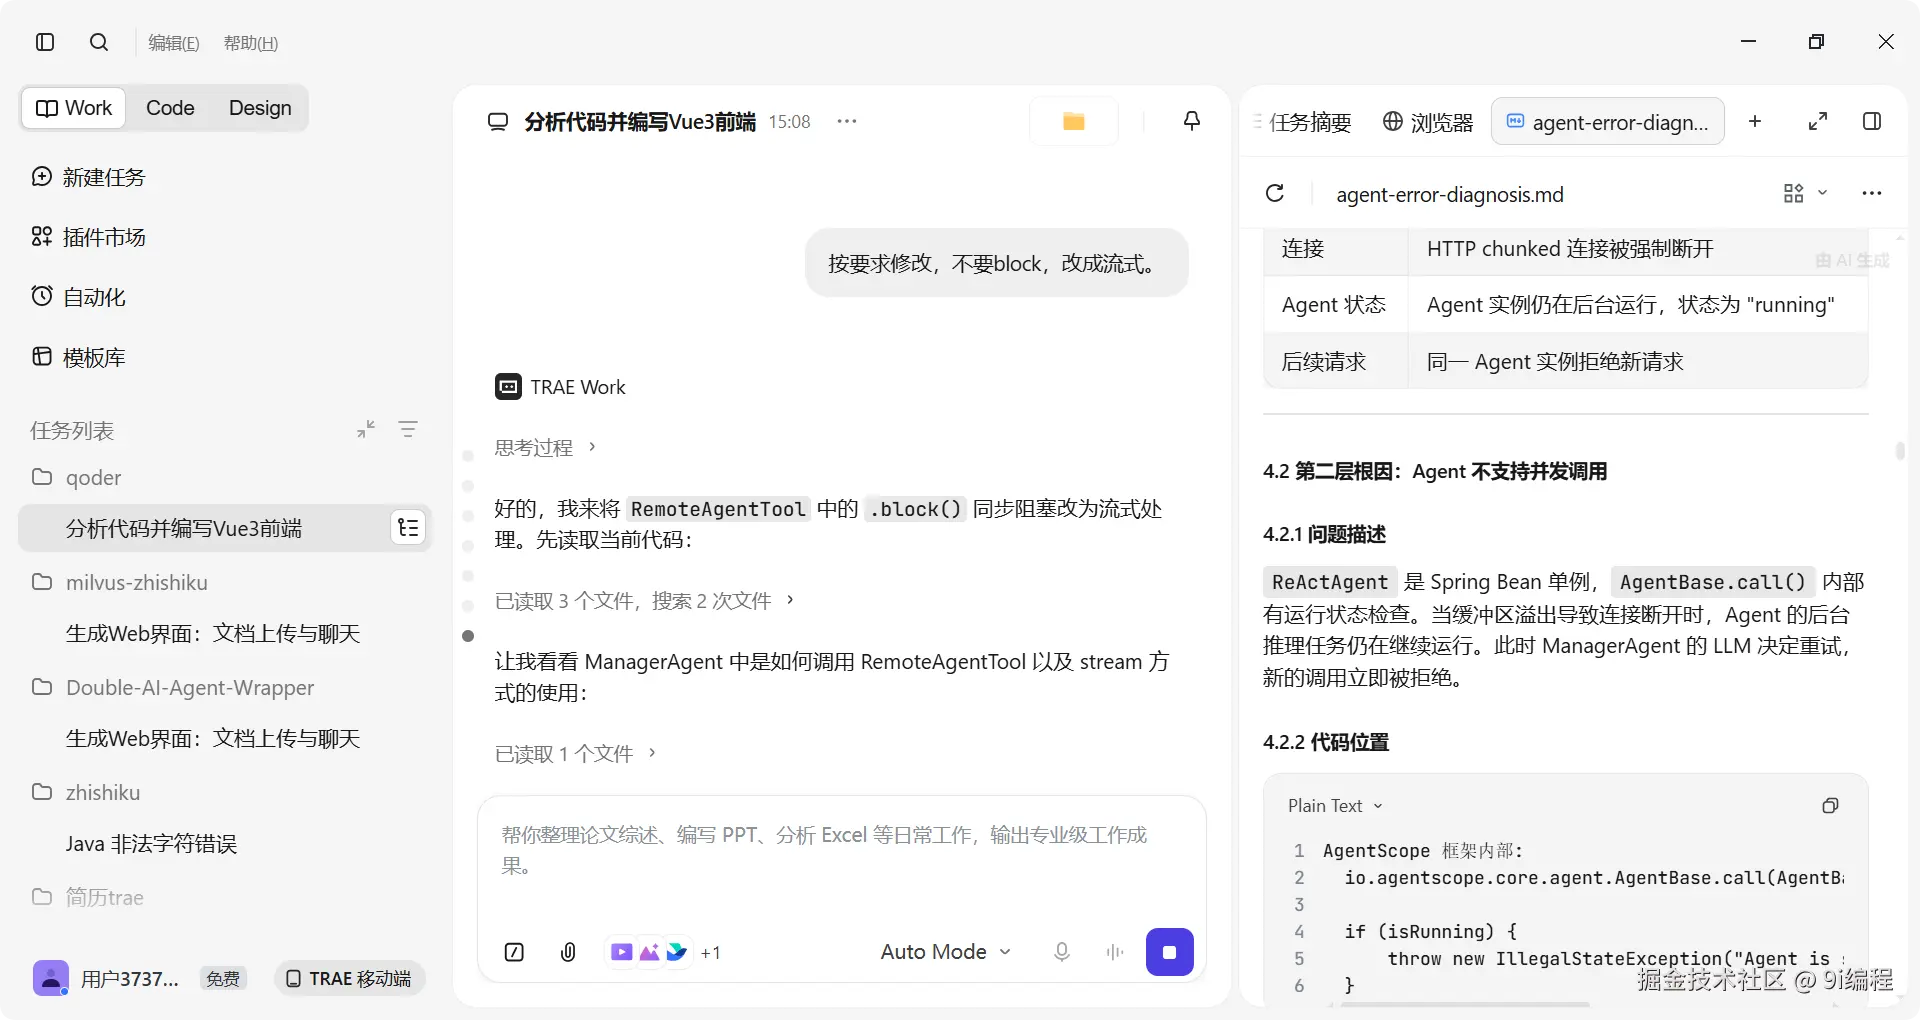The image size is (1920, 1020).
Task: Open the TRAE 移动端 mobile button
Action: [x=349, y=978]
